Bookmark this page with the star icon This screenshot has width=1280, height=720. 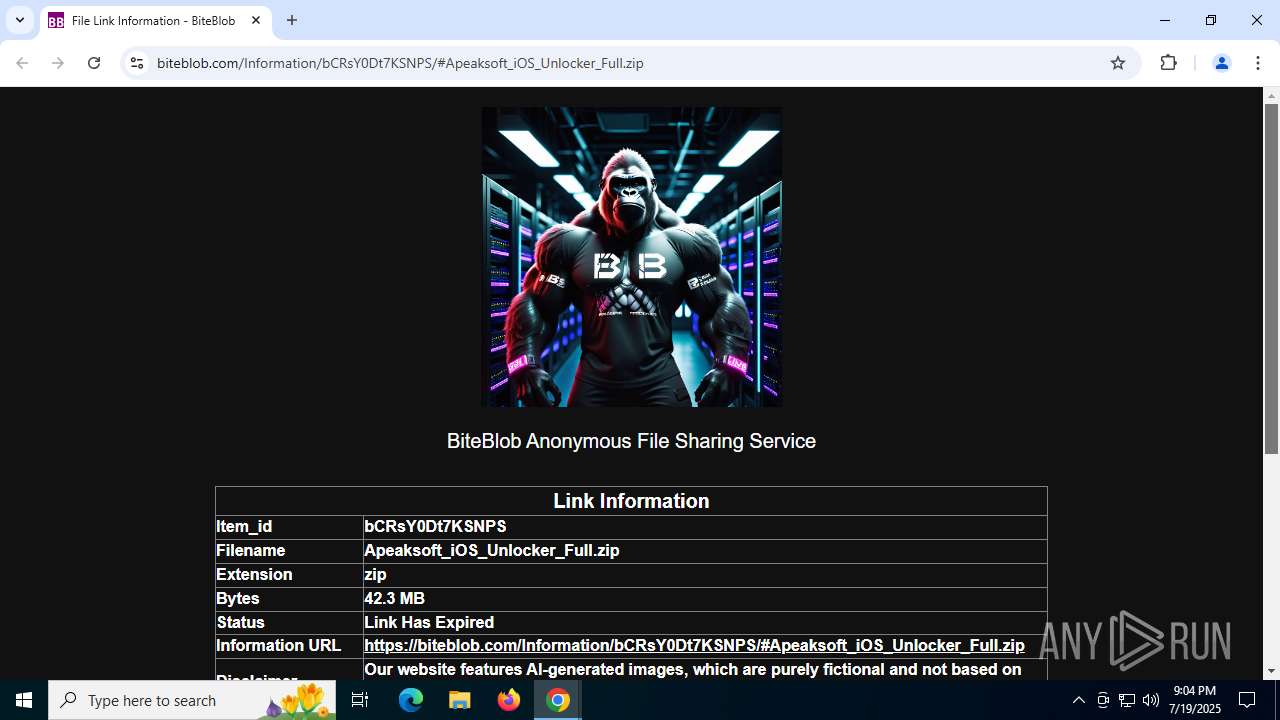pyautogui.click(x=1118, y=63)
